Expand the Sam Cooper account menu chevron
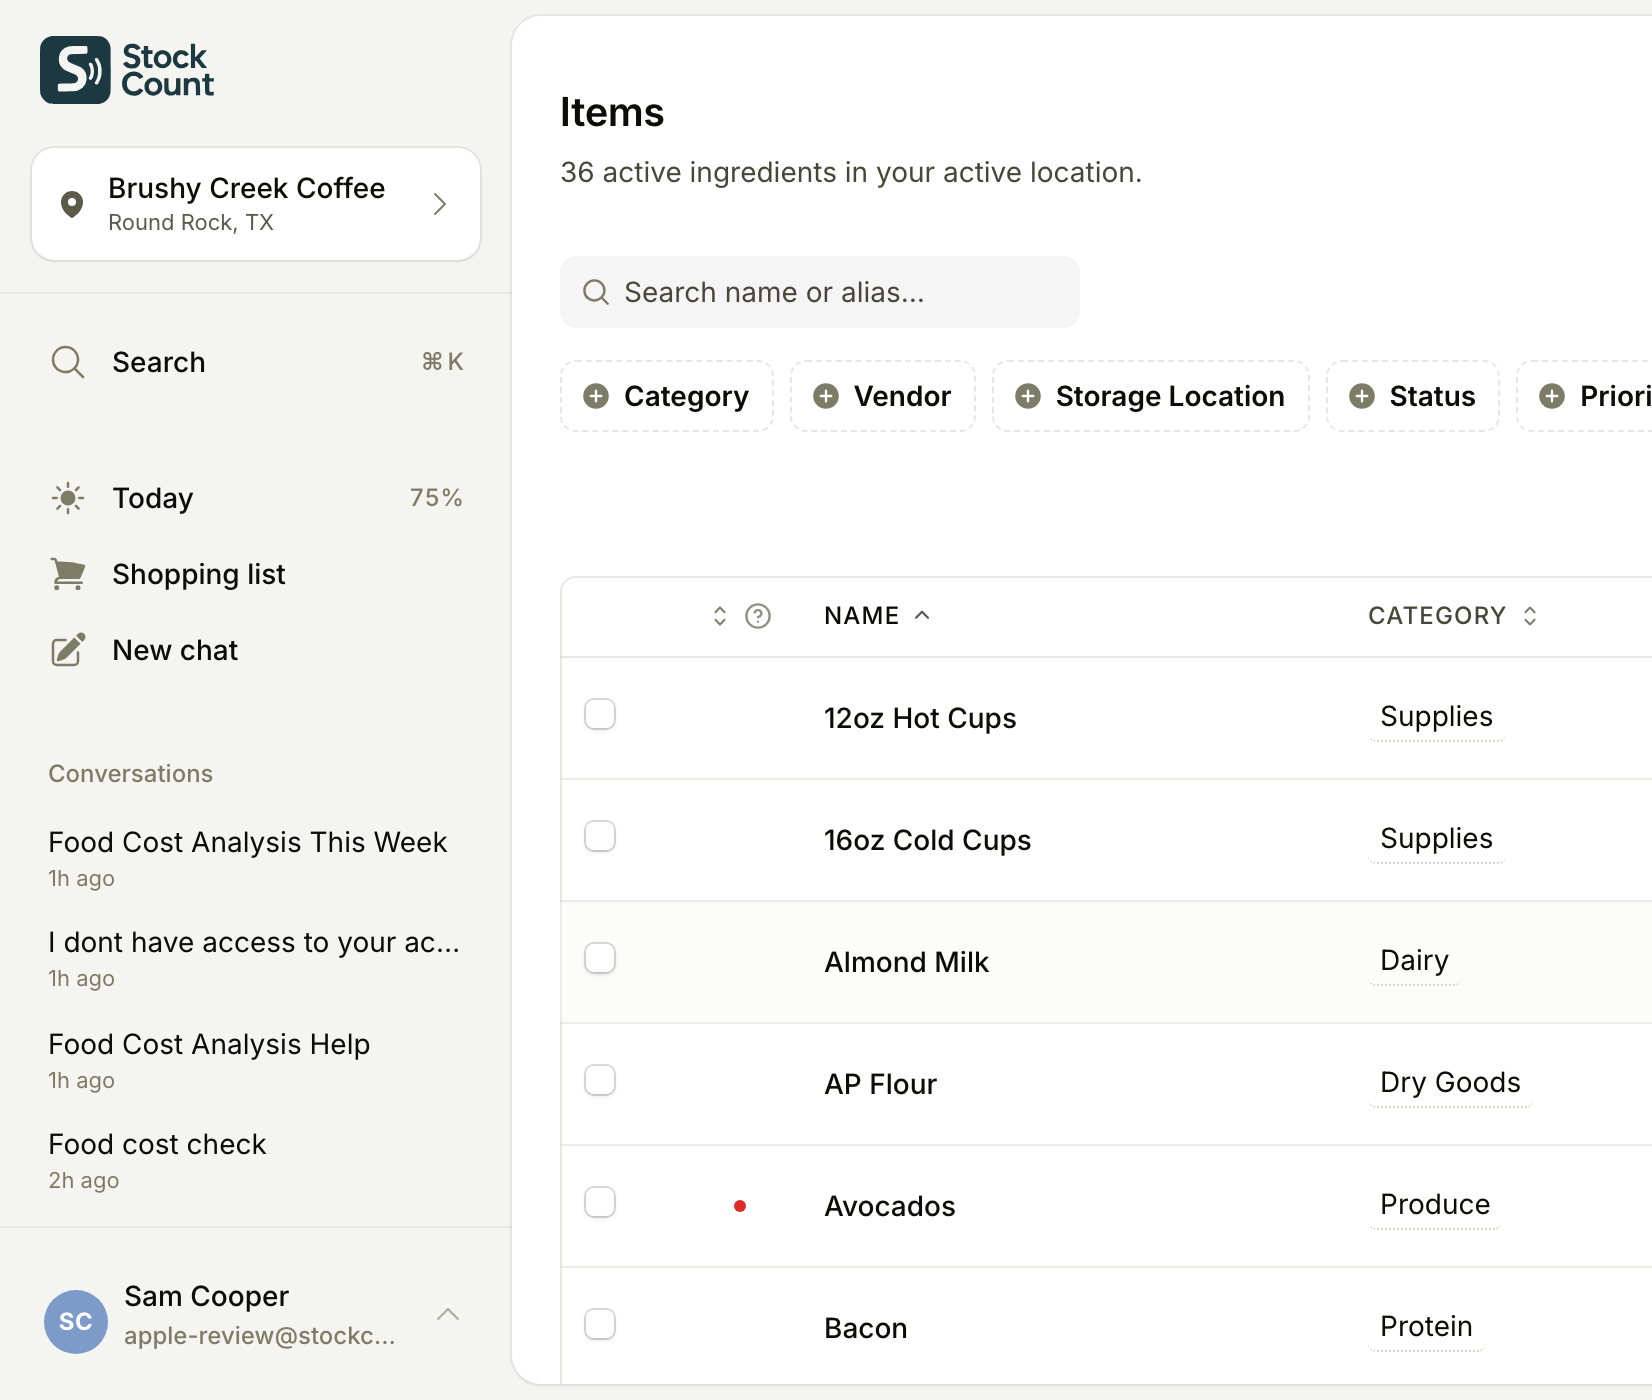This screenshot has width=1652, height=1400. pyautogui.click(x=448, y=1314)
